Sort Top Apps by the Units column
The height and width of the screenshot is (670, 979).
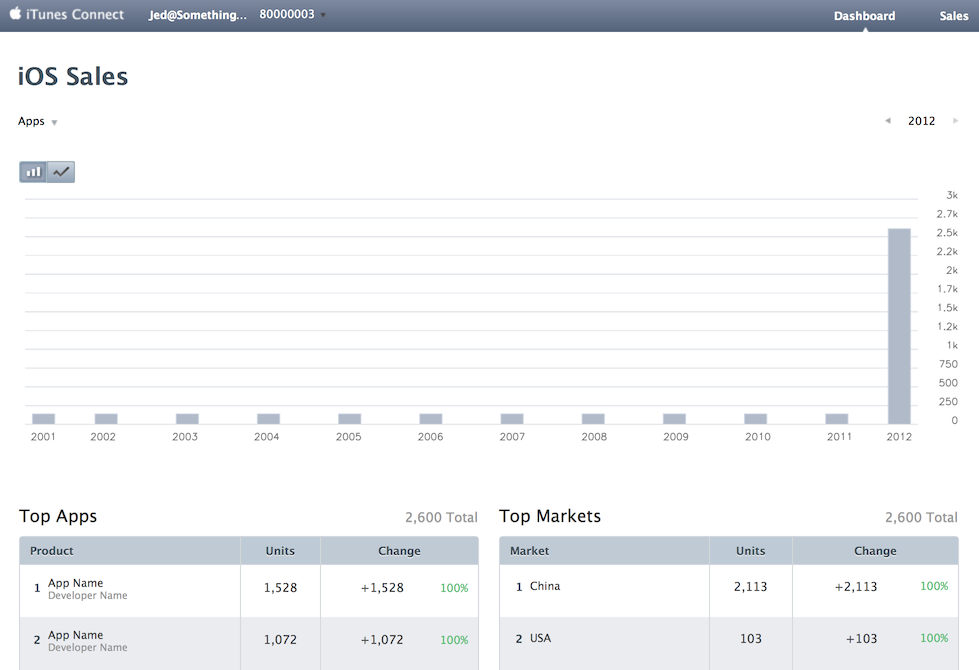(x=280, y=550)
